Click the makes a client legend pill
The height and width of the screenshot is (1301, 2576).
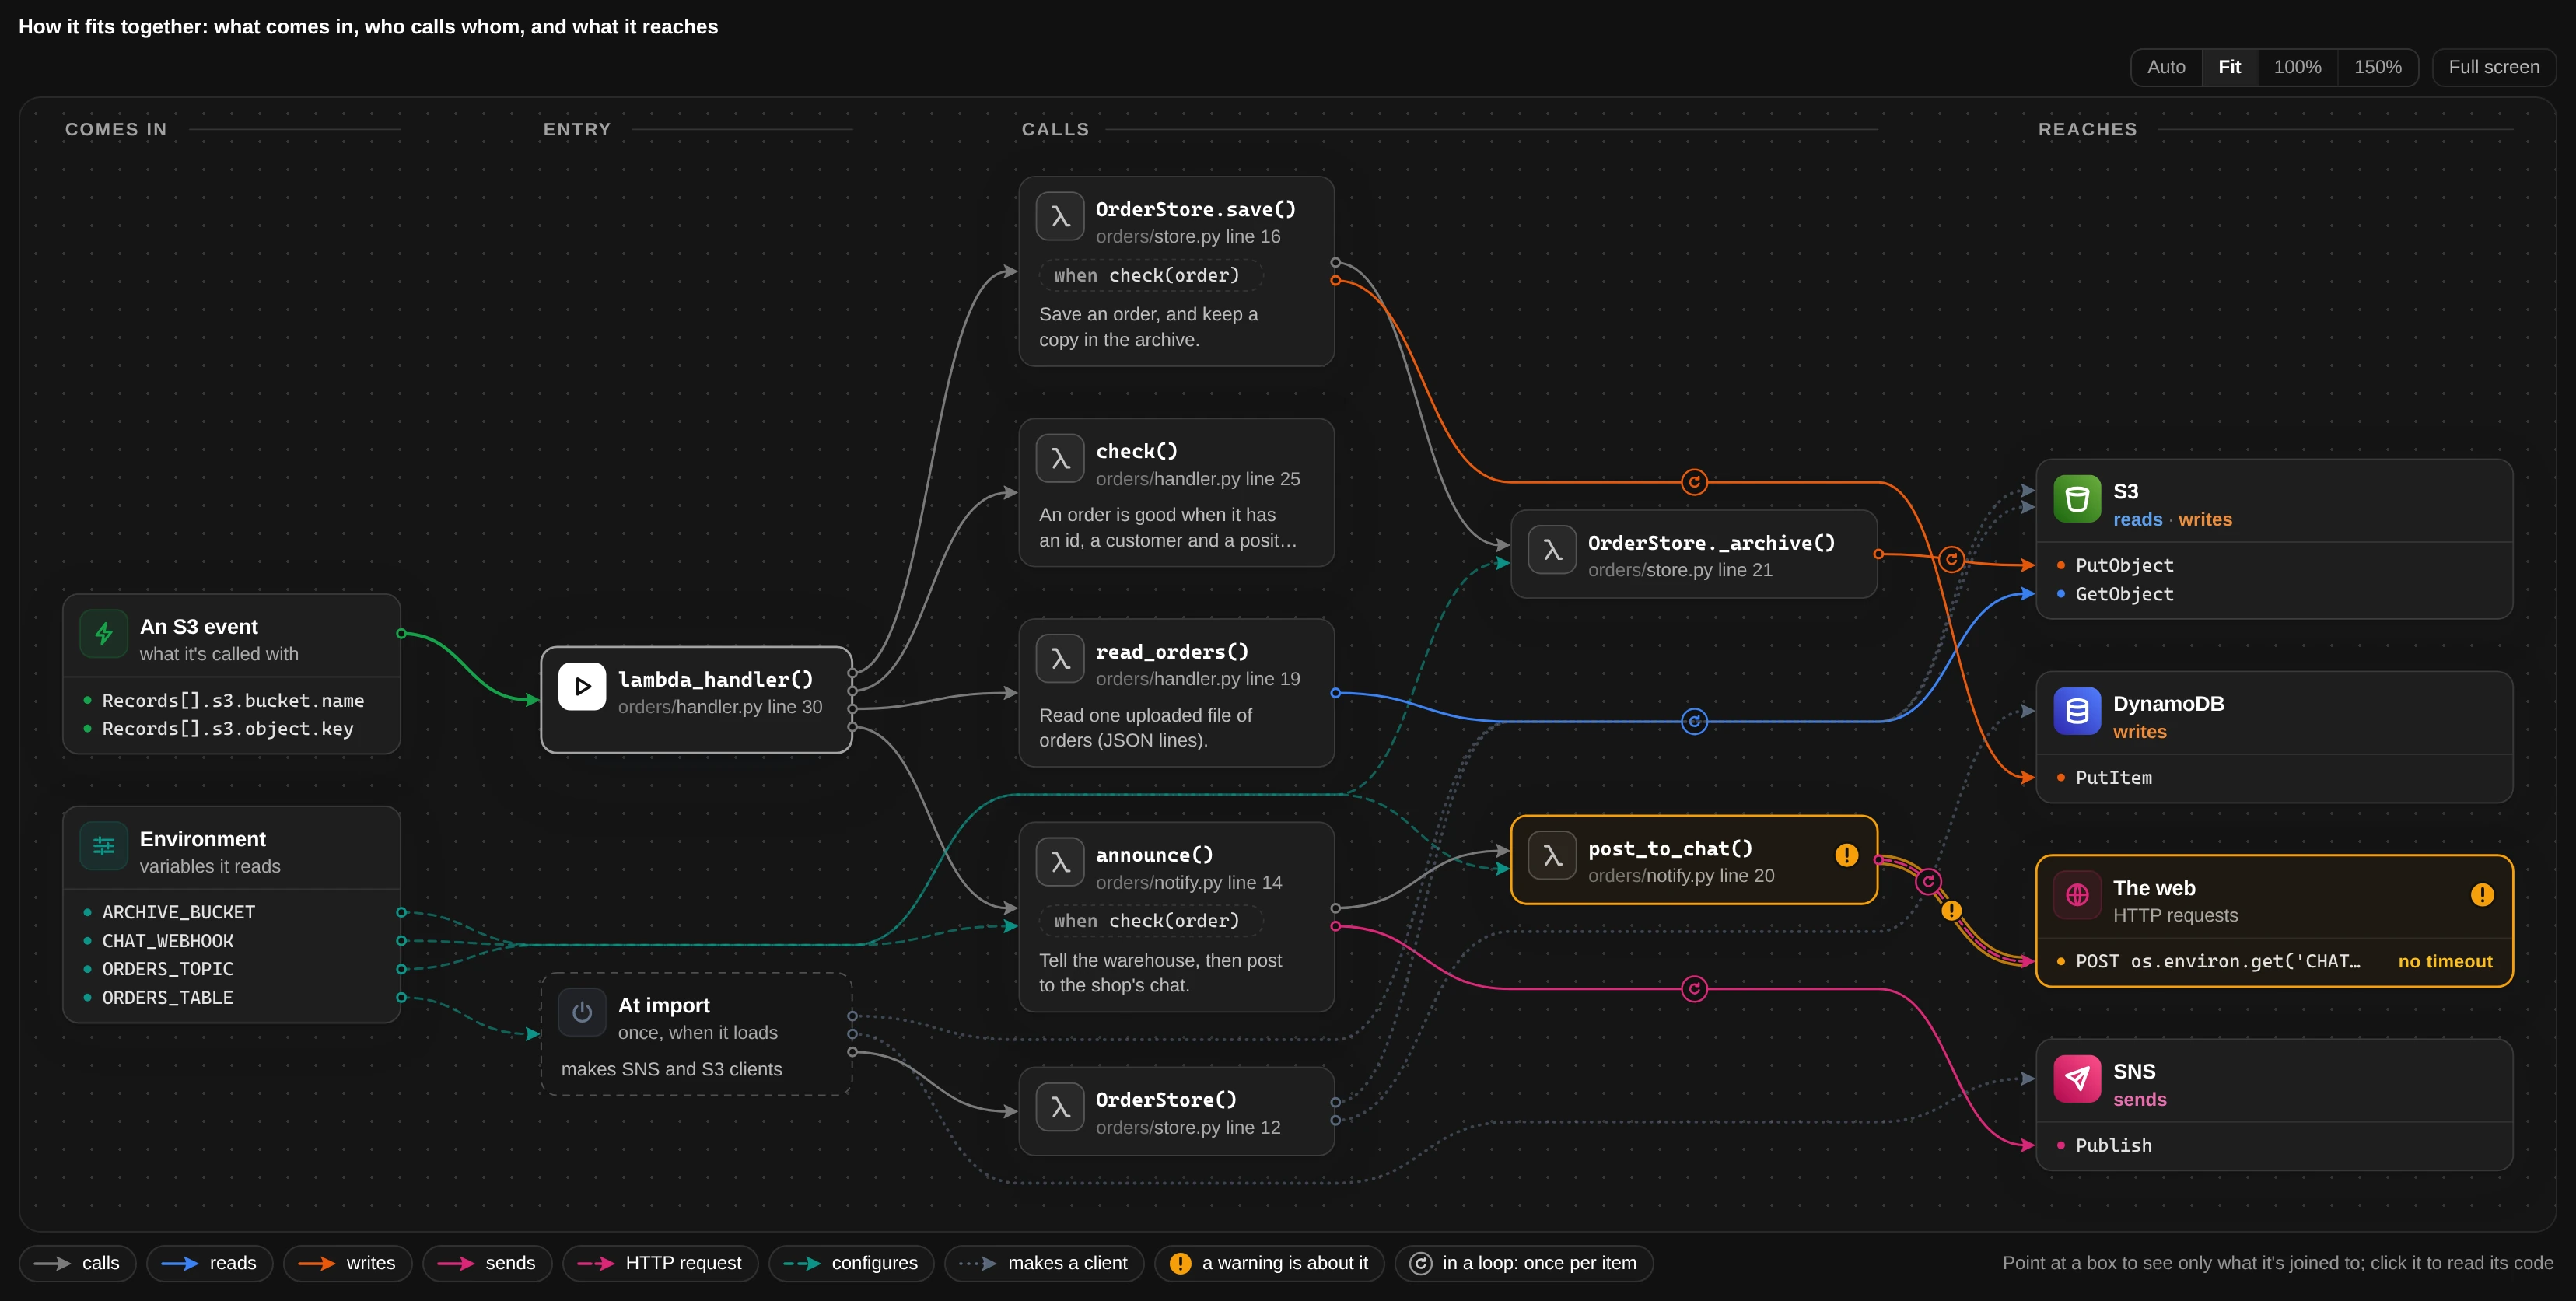pyautogui.click(x=1044, y=1263)
